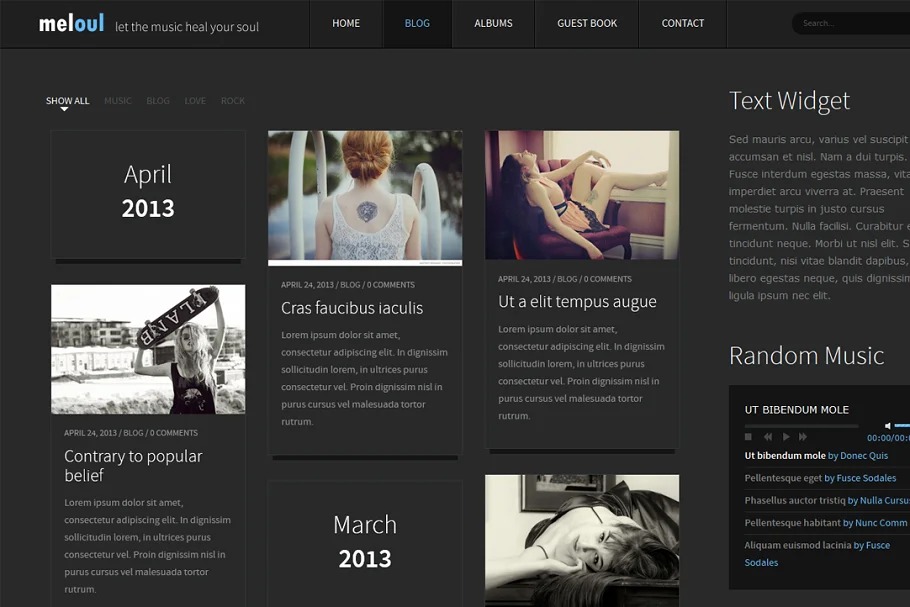Open the GUEST BOOK page

587,24
